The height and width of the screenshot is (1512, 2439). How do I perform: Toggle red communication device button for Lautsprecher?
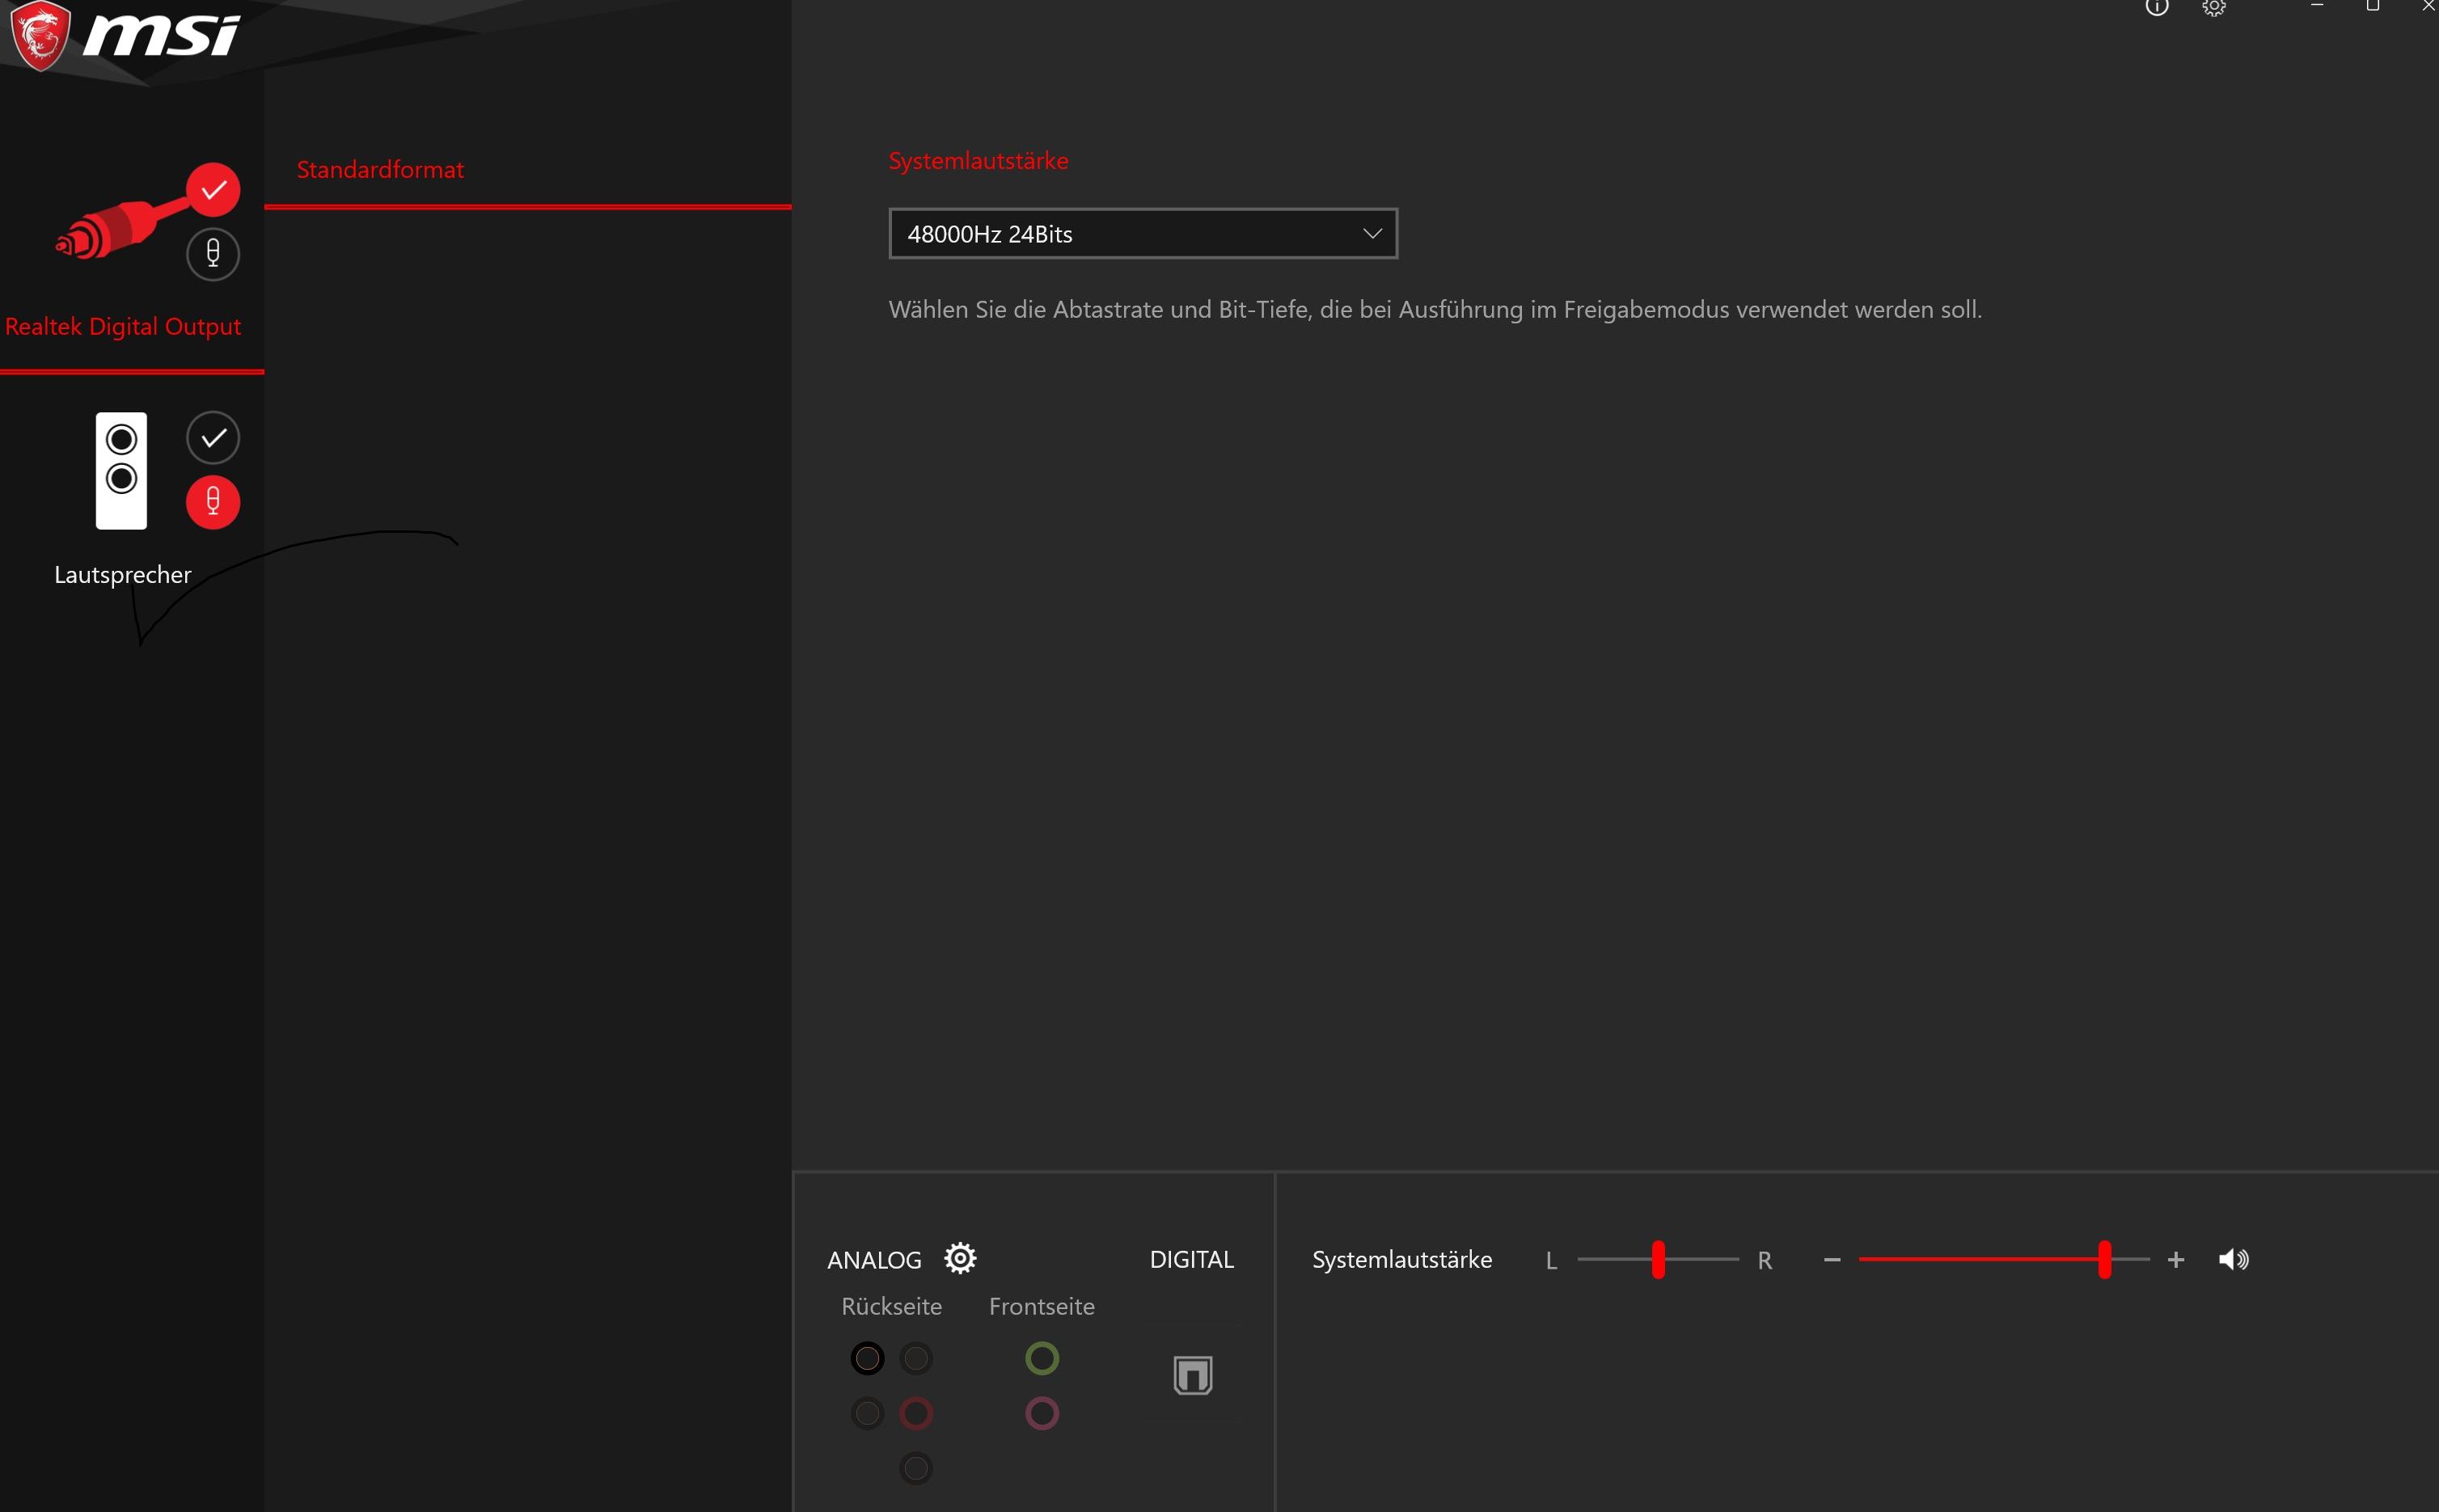(x=213, y=502)
